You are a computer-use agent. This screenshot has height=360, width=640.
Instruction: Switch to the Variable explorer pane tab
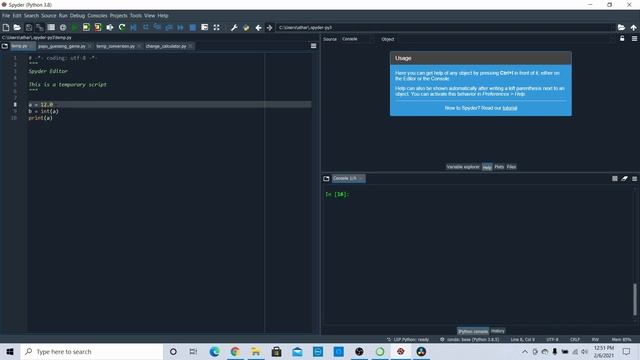(463, 167)
